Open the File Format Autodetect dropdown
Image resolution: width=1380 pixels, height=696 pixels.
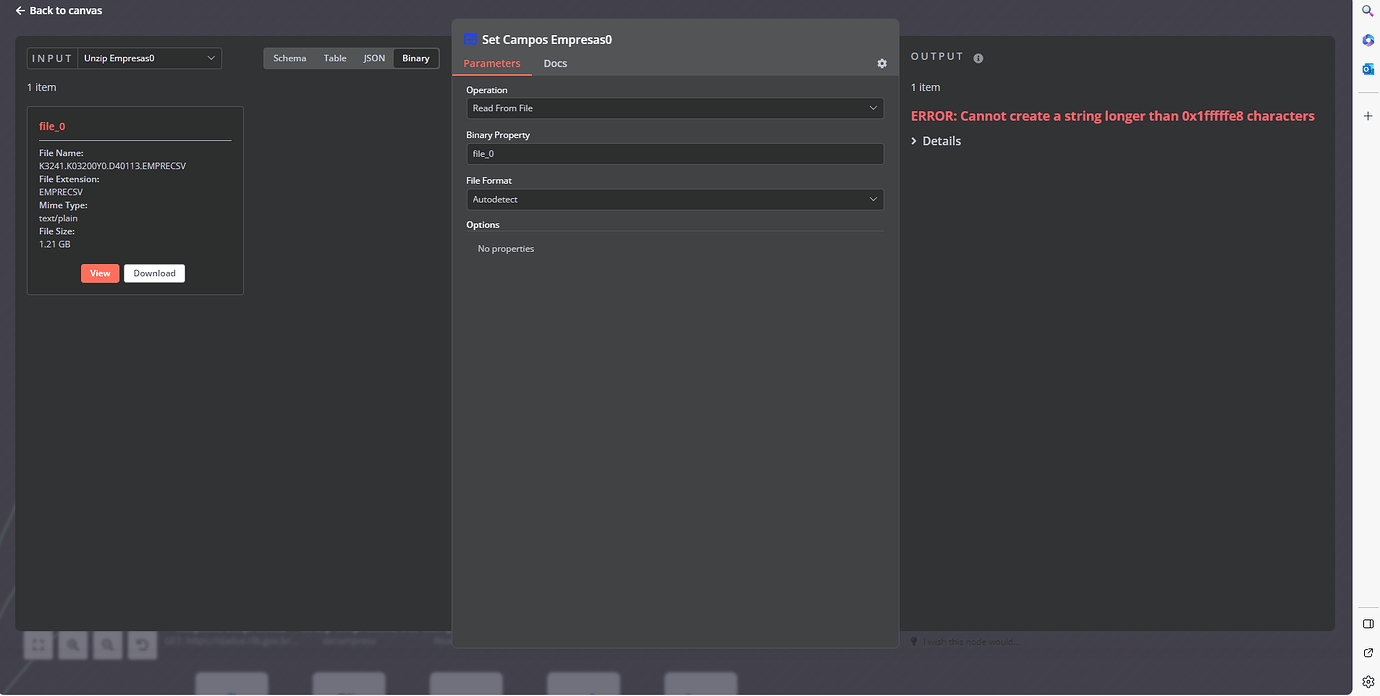click(x=674, y=199)
